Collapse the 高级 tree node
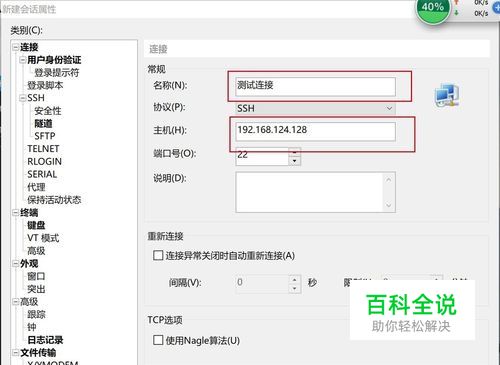This screenshot has width=500, height=365. [x=15, y=302]
